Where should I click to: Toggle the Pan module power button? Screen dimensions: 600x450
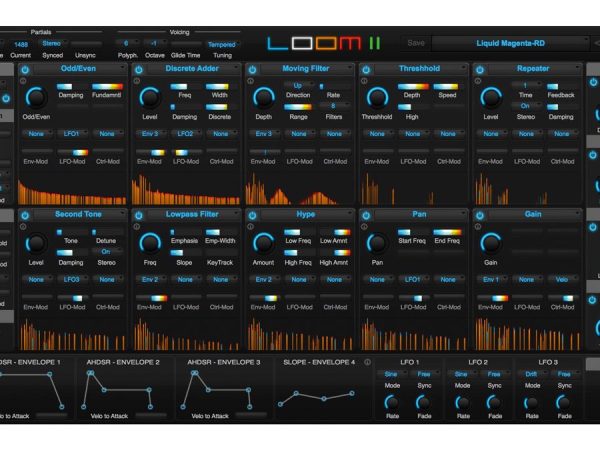[x=366, y=215]
